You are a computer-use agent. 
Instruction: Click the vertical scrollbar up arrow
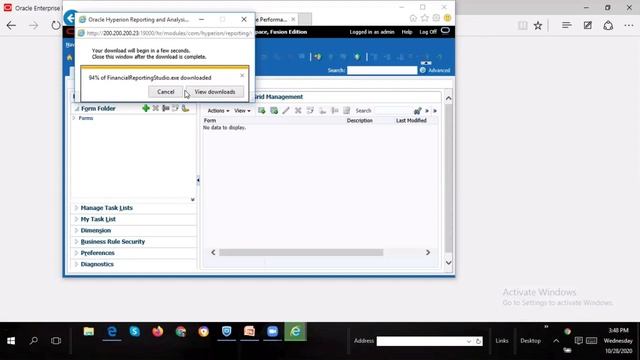[448, 98]
